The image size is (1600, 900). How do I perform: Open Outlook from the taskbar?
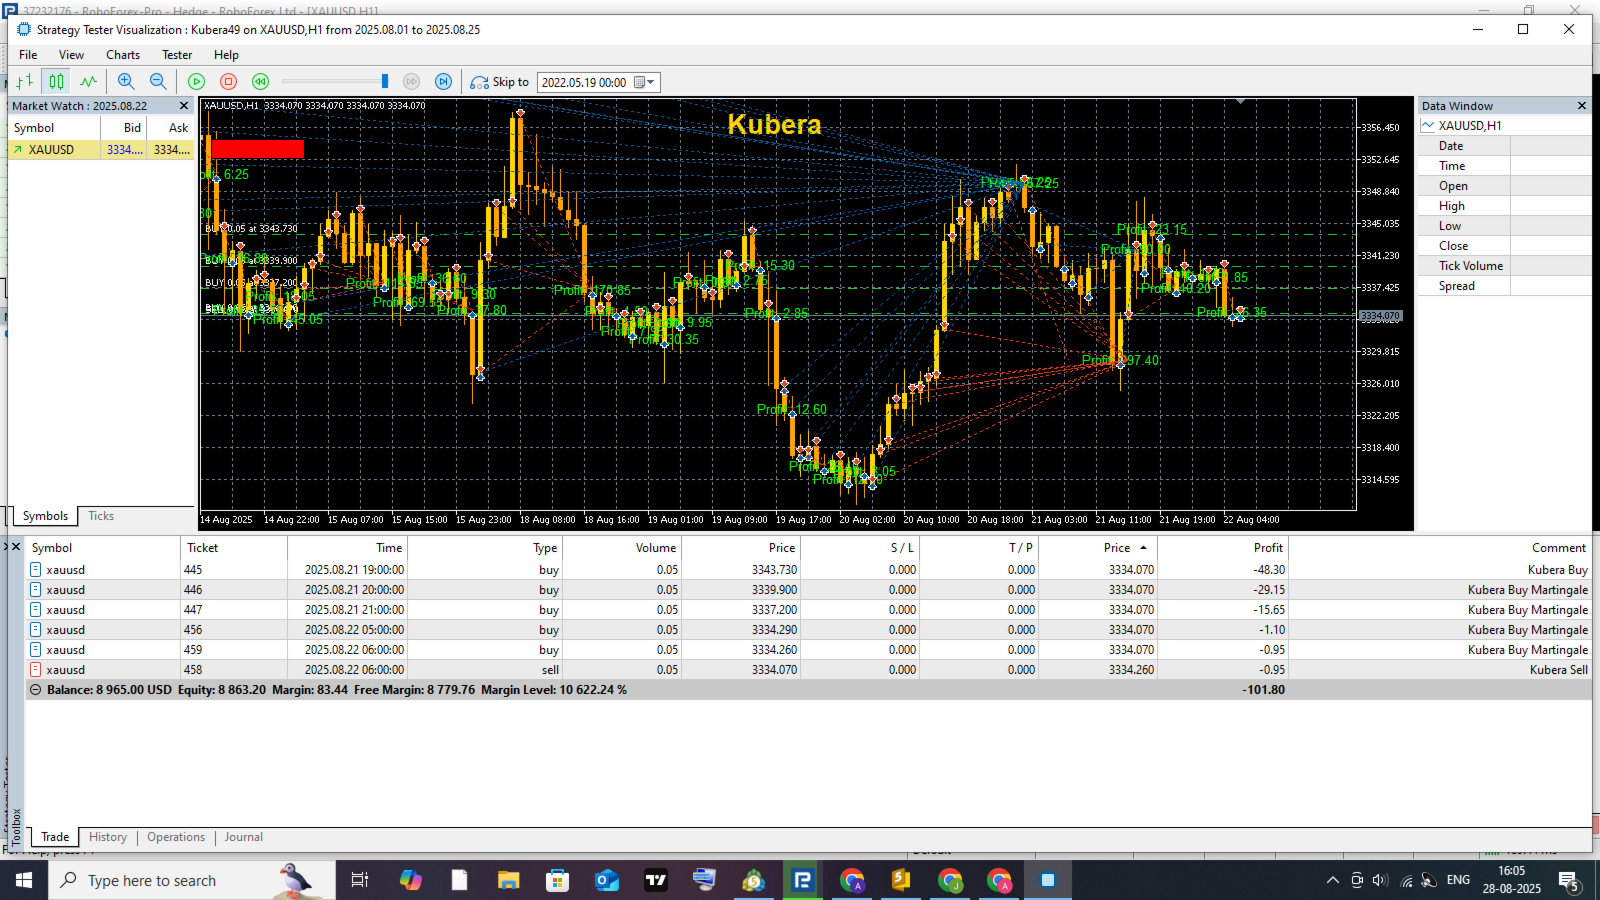pos(607,880)
